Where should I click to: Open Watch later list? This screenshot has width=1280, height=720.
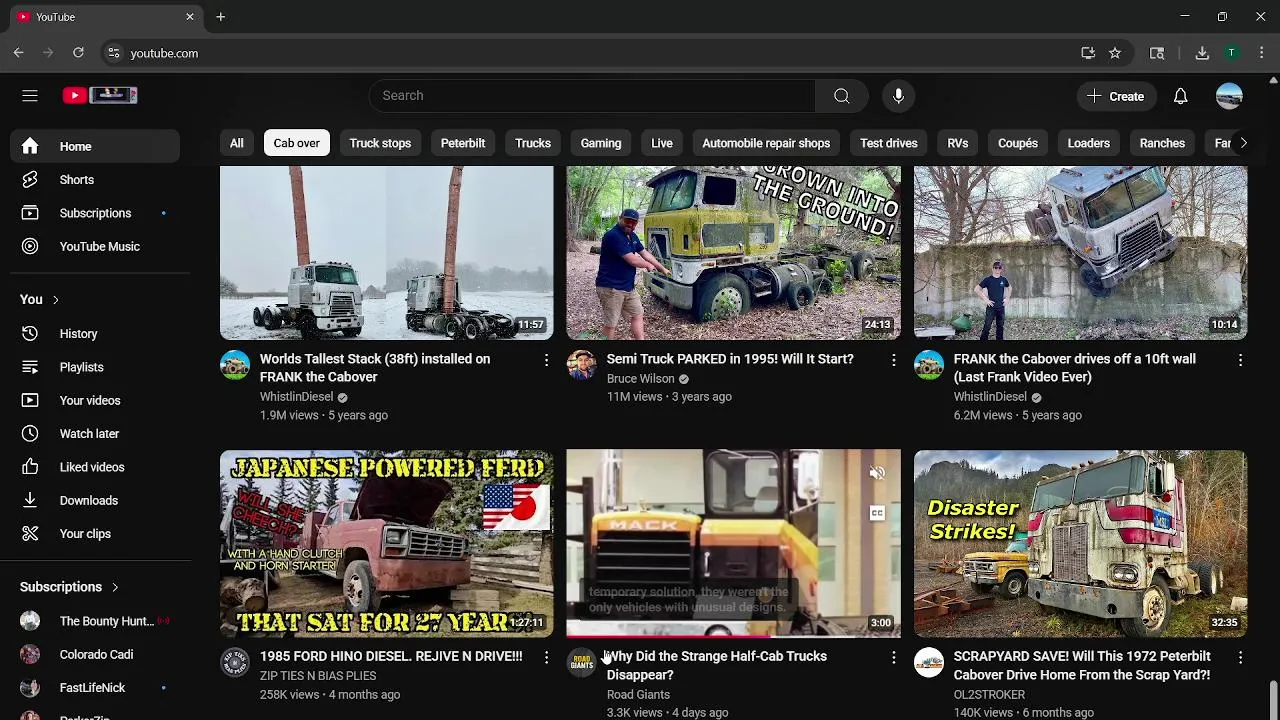pyautogui.click(x=95, y=434)
